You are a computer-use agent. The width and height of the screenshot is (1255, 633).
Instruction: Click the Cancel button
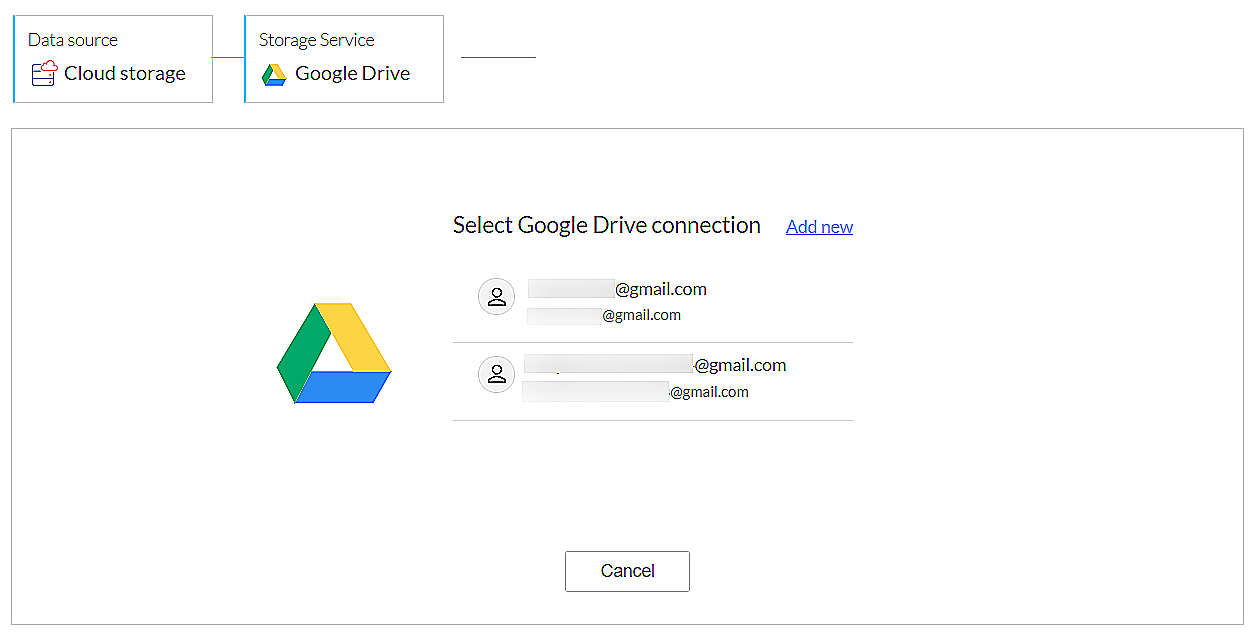(627, 571)
